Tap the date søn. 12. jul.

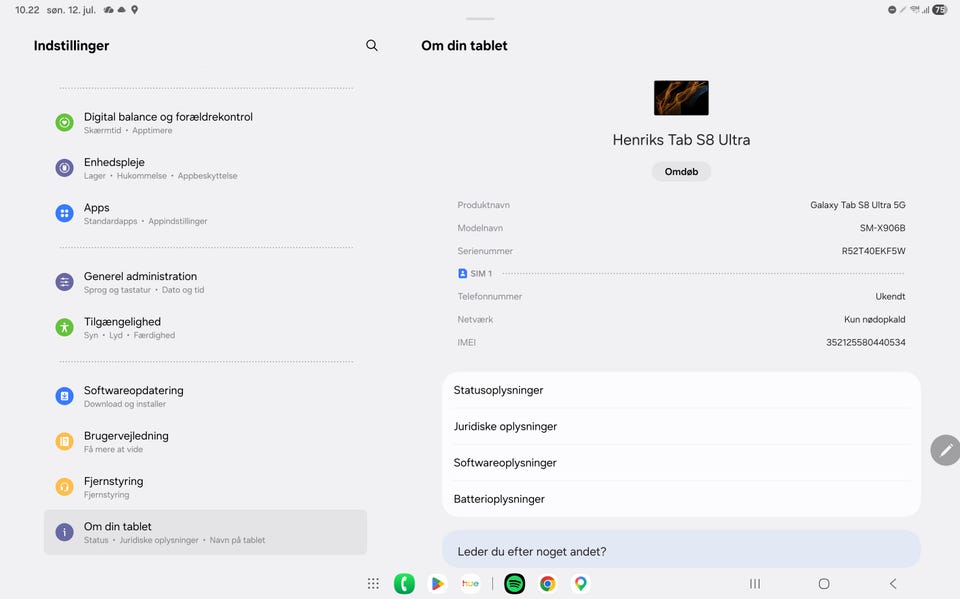point(71,10)
